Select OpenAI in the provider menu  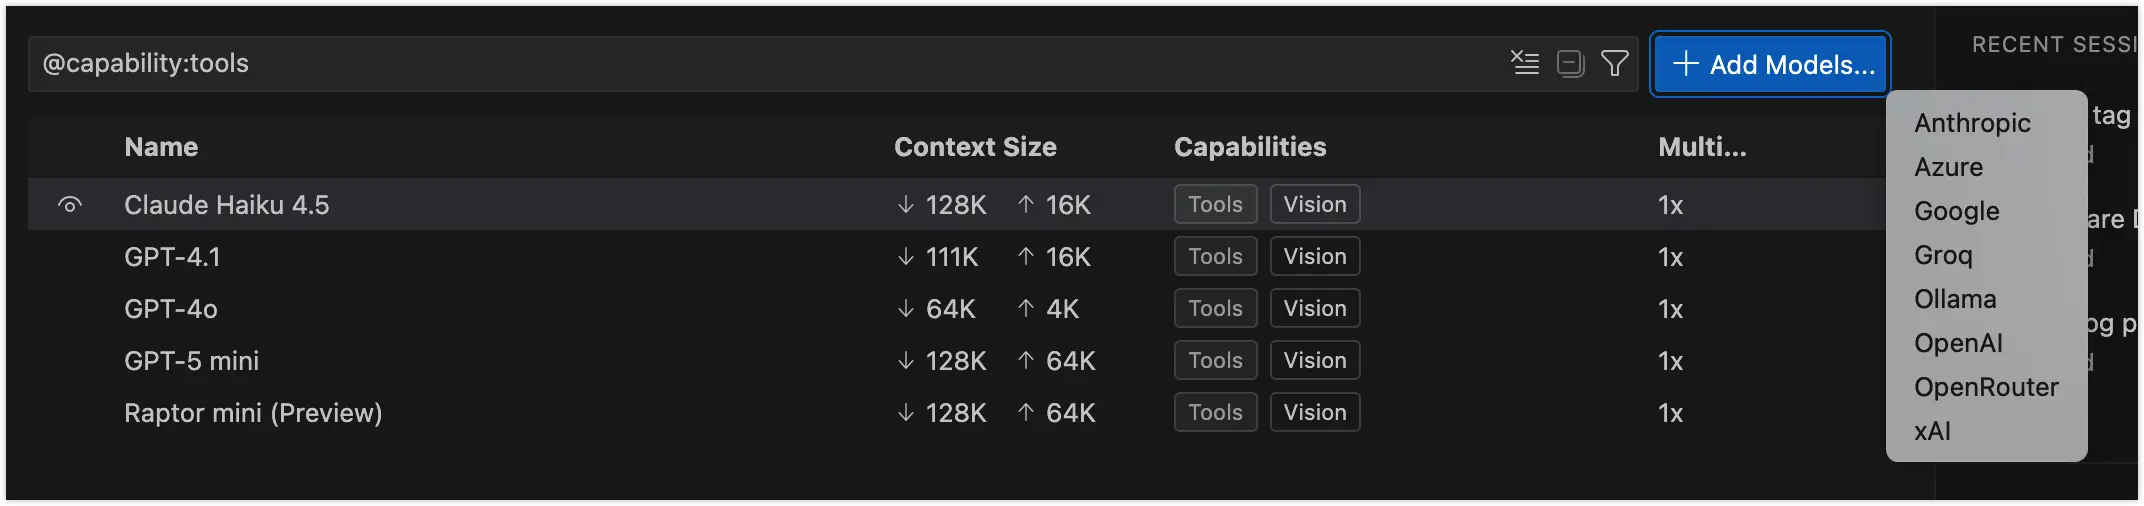point(1958,343)
